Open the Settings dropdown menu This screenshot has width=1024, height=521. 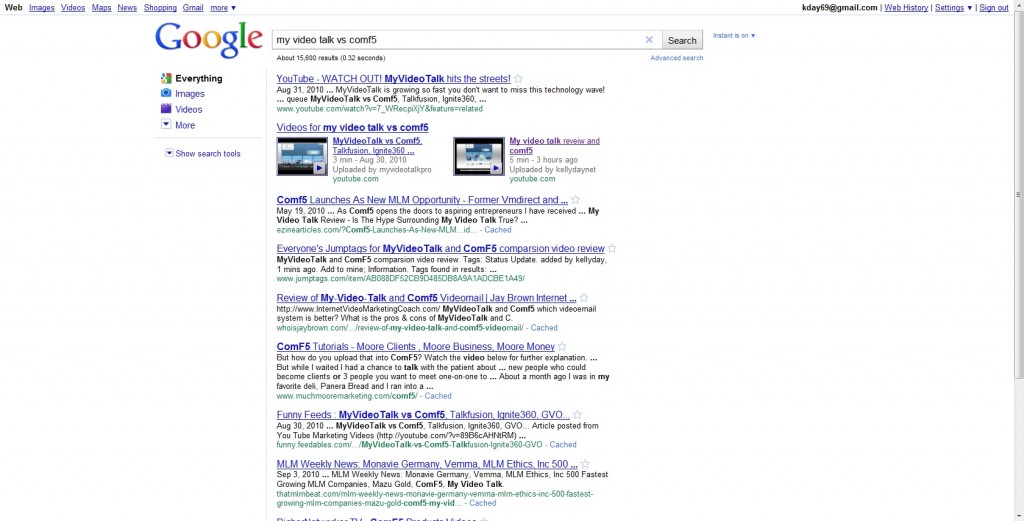click(x=953, y=8)
